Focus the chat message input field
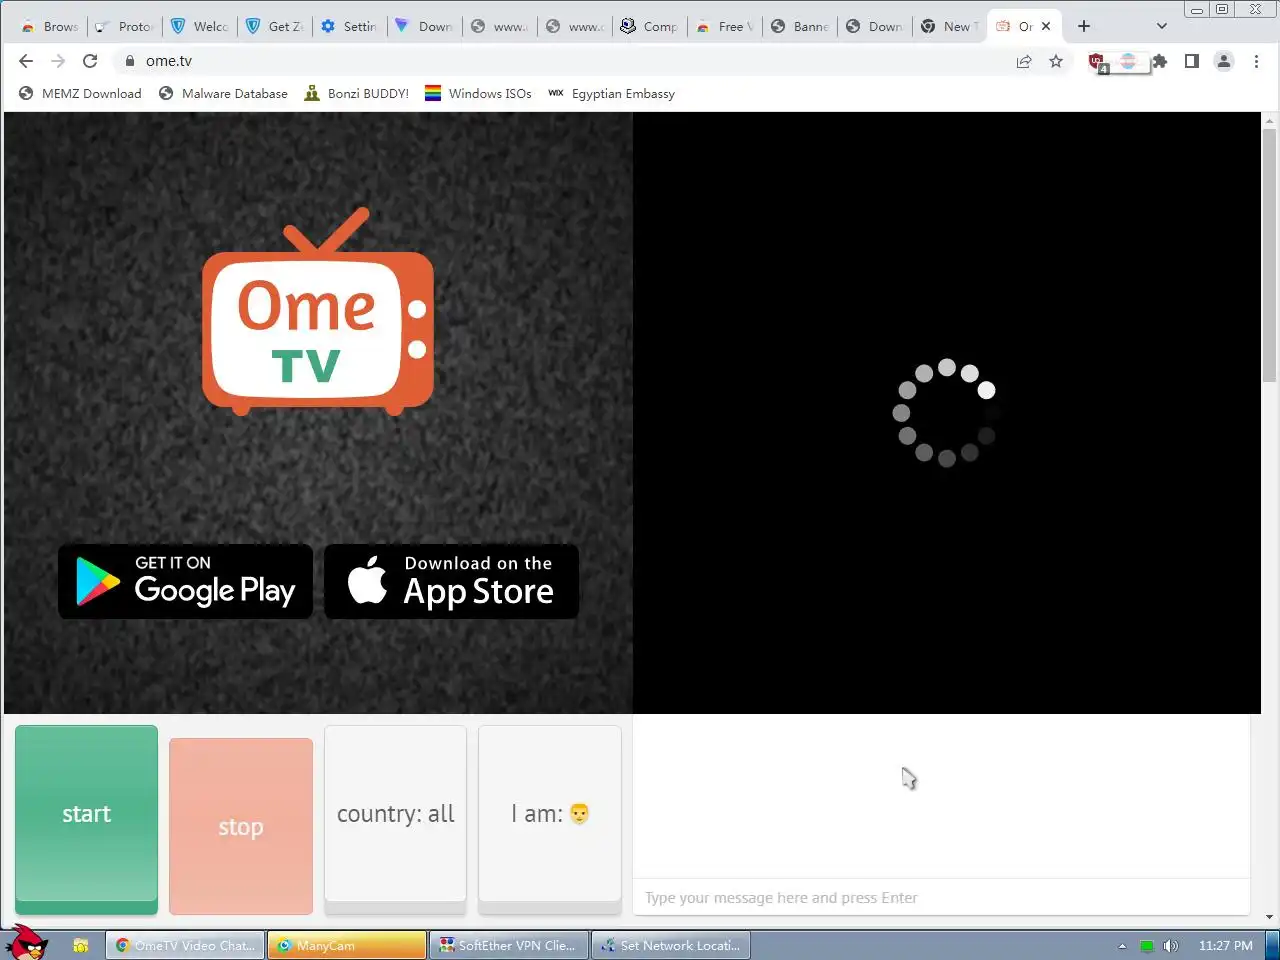The width and height of the screenshot is (1280, 960). pos(941,897)
